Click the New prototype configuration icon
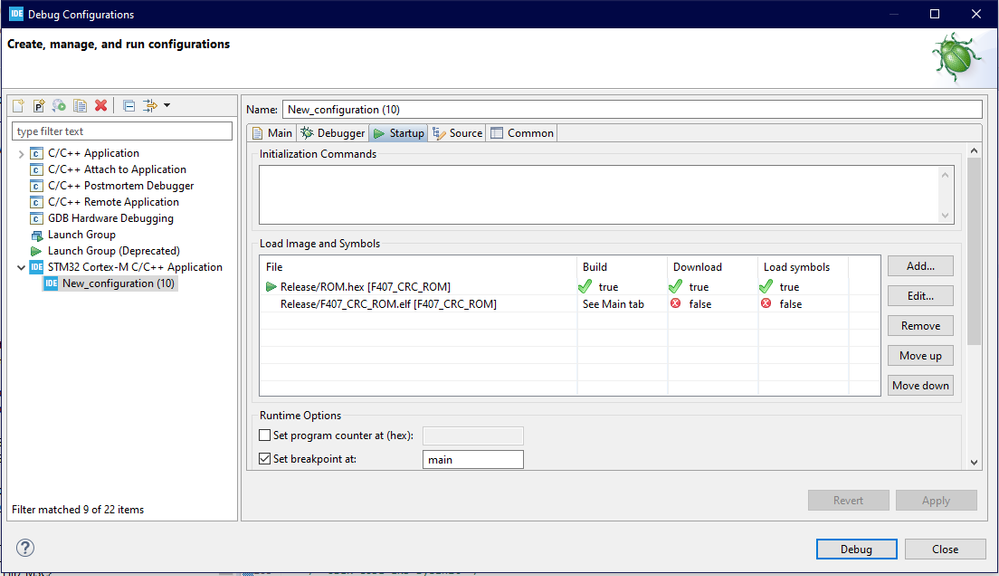Image resolution: width=999 pixels, height=576 pixels. point(39,105)
